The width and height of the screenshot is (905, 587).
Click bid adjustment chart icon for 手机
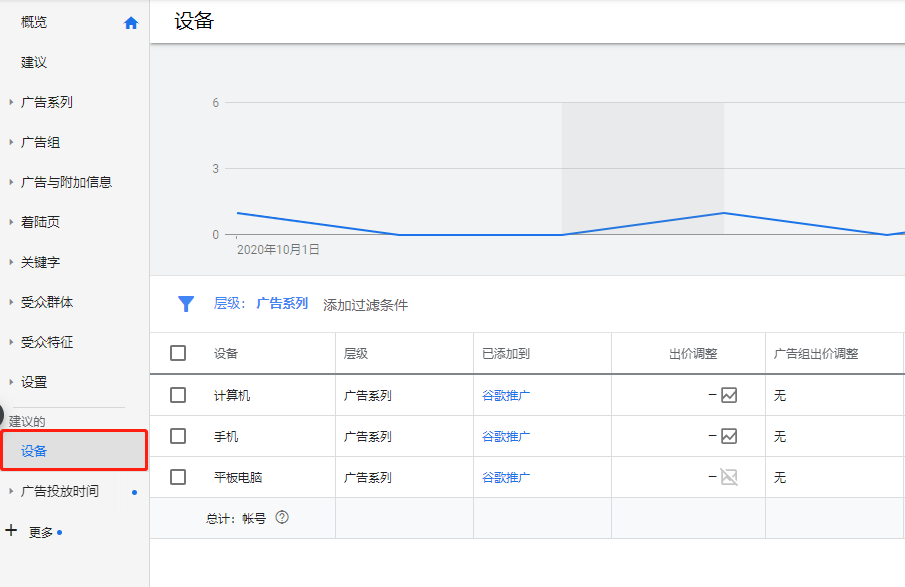pyautogui.click(x=729, y=436)
